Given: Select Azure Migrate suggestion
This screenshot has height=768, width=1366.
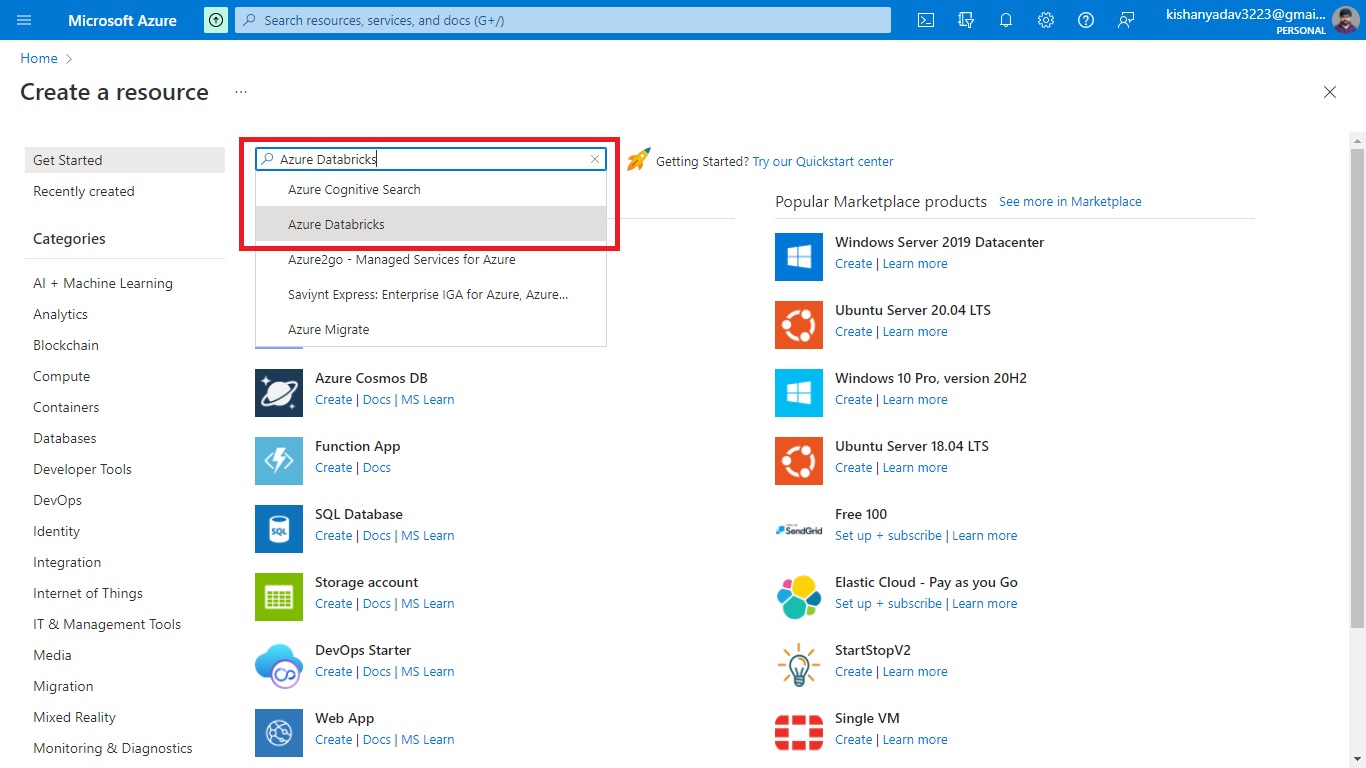Looking at the screenshot, I should tap(431, 329).
